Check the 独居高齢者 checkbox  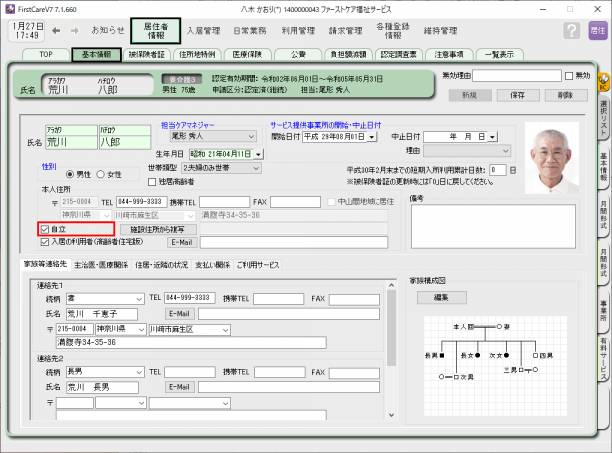click(151, 182)
